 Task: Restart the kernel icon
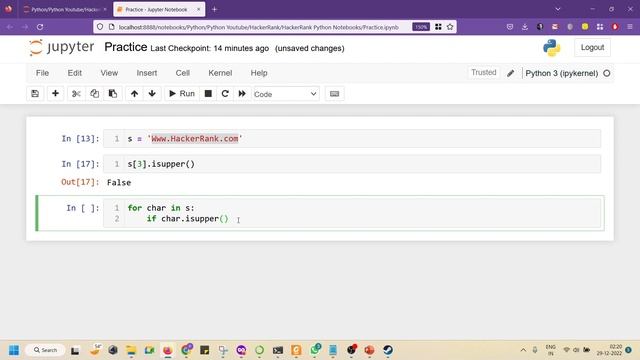coord(225,94)
